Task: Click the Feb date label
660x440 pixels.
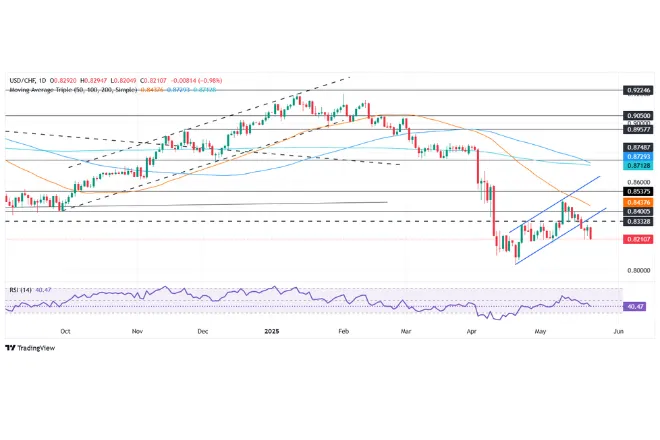Action: 344,331
